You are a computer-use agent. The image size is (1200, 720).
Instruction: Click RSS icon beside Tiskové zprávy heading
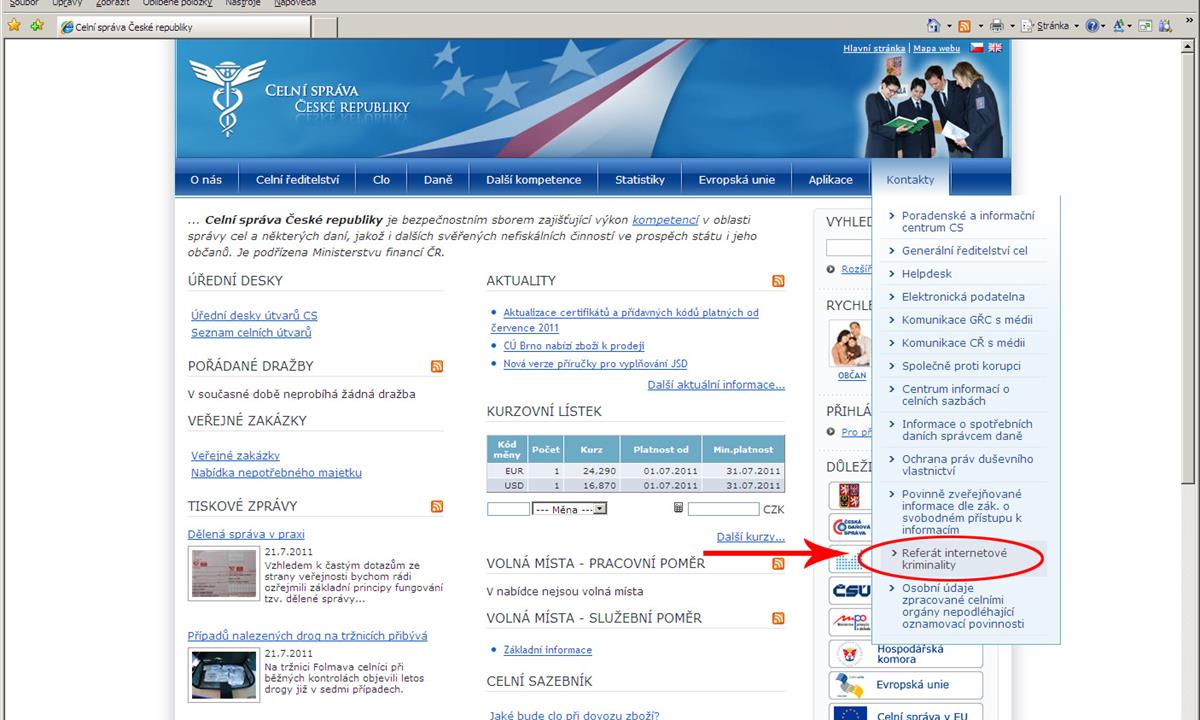437,506
